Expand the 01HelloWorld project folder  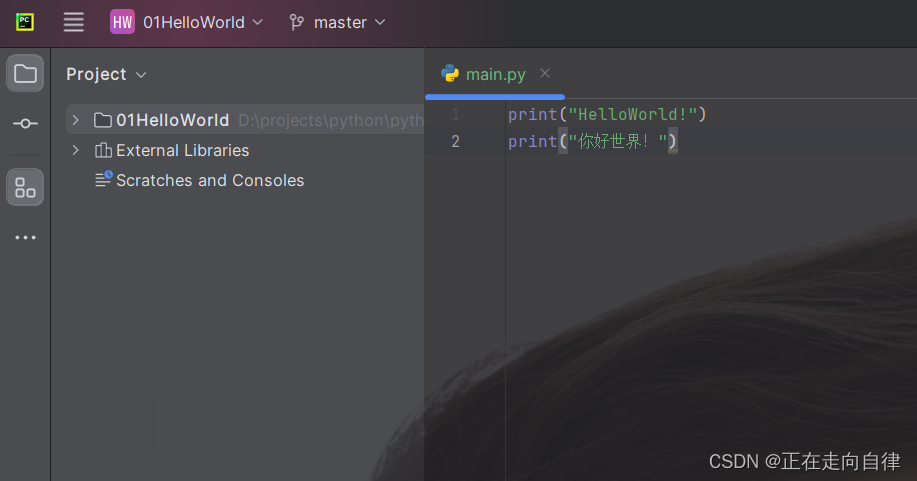click(x=75, y=120)
